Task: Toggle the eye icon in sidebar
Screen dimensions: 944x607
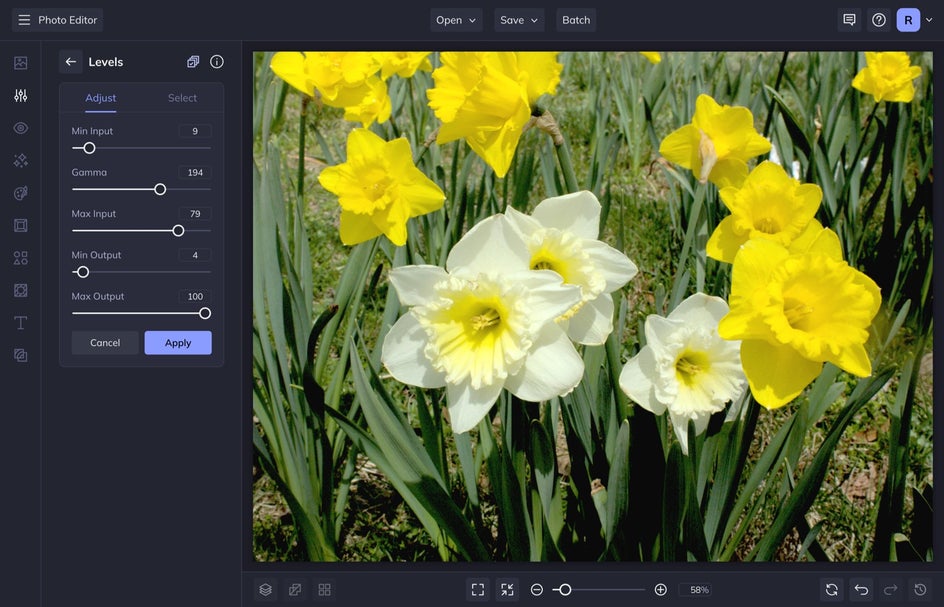Action: point(20,128)
